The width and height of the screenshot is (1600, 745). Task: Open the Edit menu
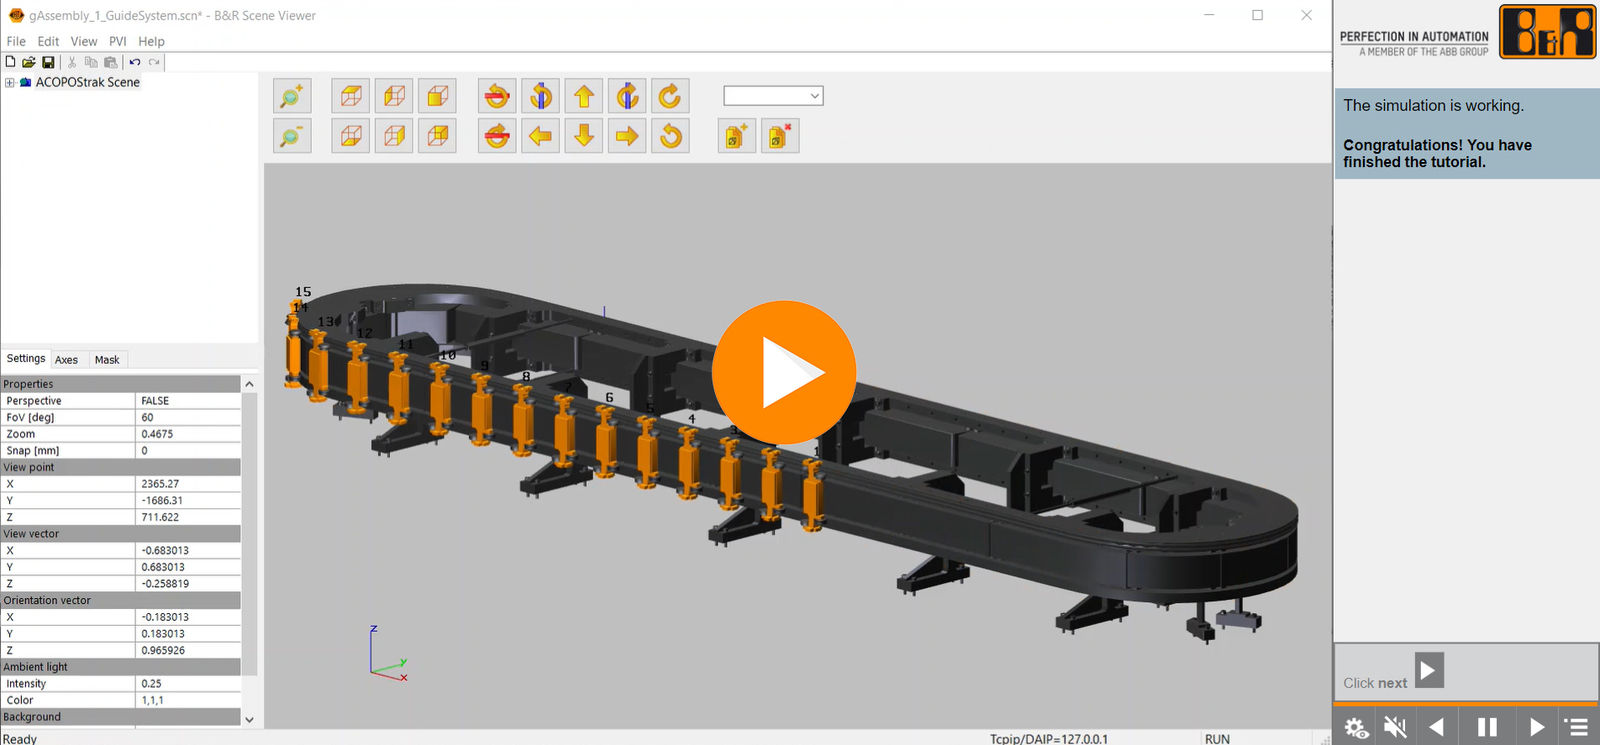[x=48, y=41]
